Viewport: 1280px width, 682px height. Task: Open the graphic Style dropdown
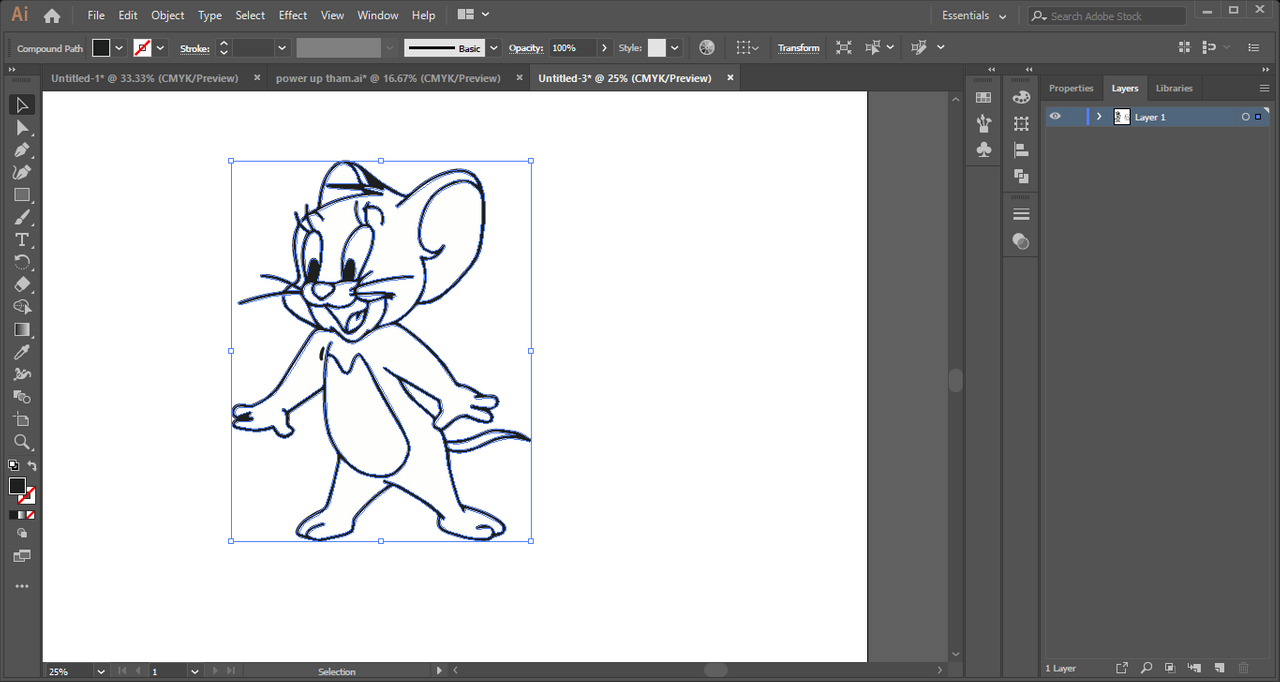coord(675,48)
